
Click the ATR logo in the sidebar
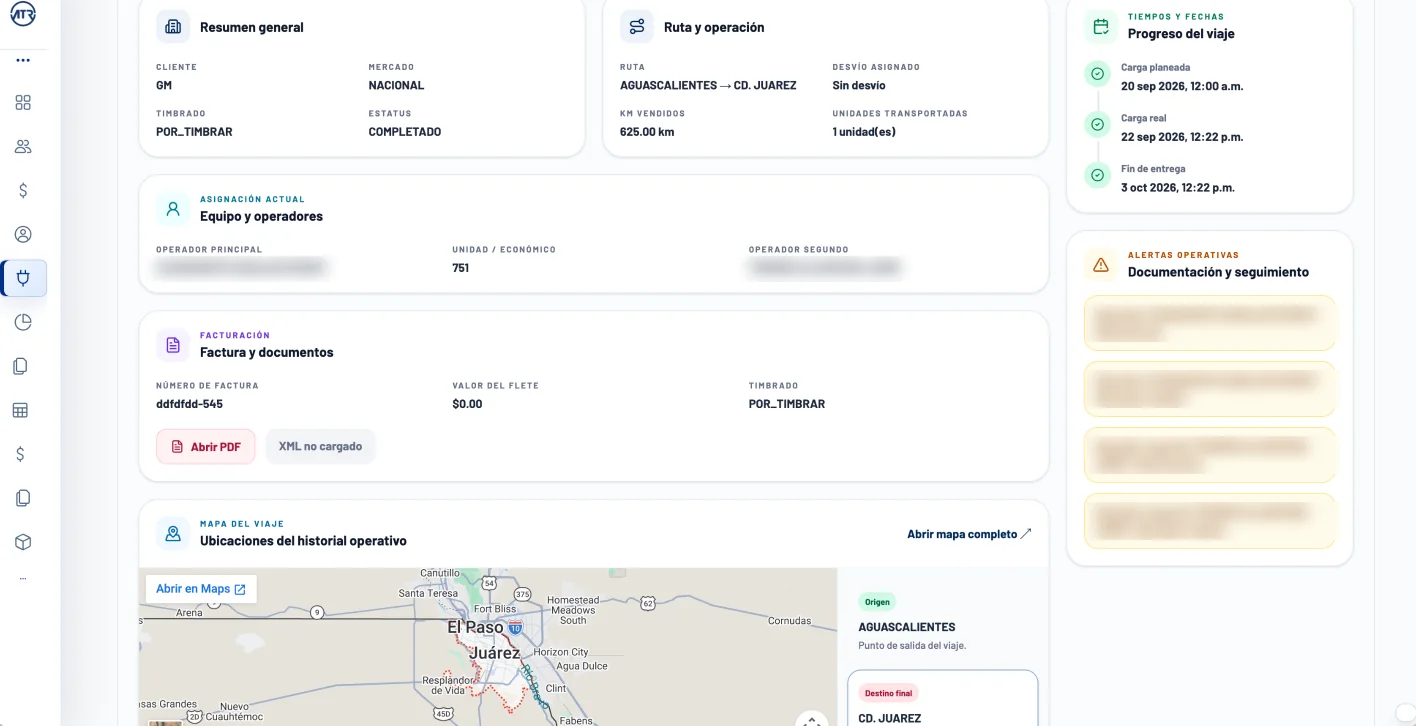click(23, 14)
